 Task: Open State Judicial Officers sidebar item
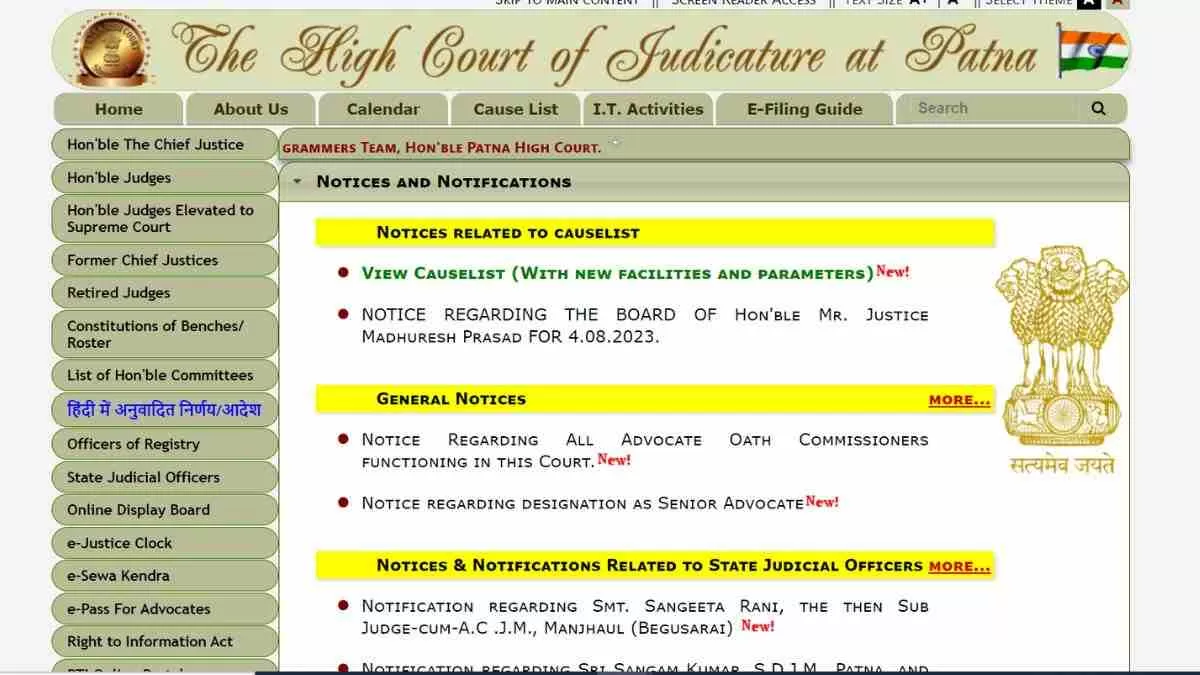[165, 477]
